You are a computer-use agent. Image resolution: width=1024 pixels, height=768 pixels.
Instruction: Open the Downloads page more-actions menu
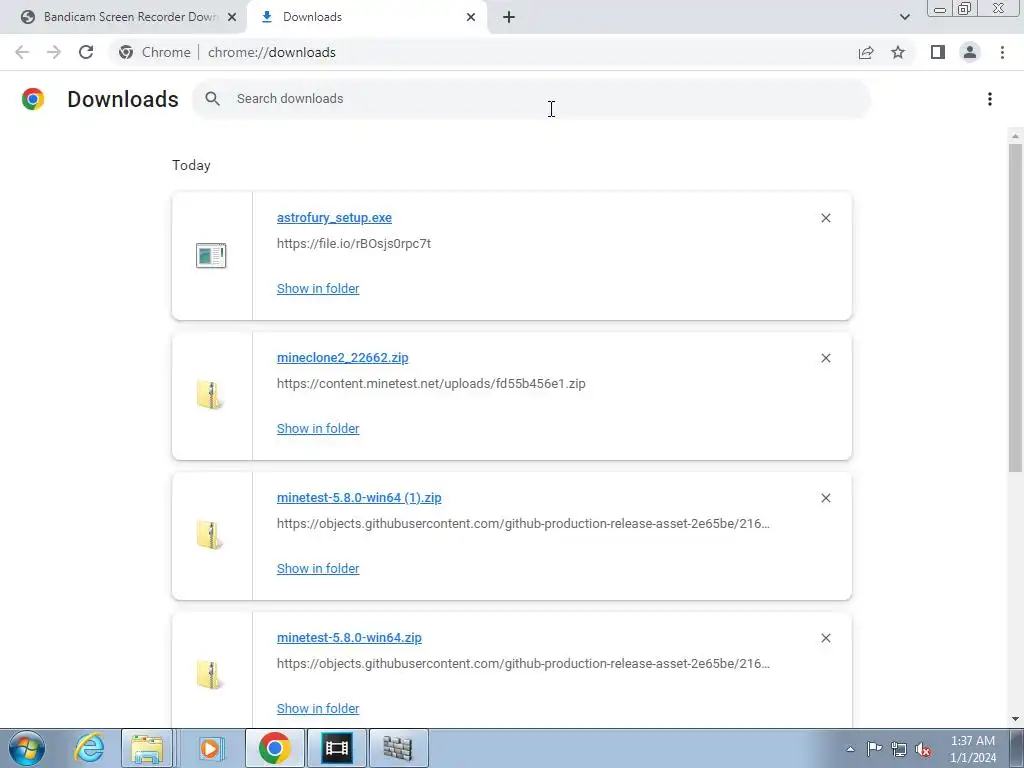click(990, 99)
